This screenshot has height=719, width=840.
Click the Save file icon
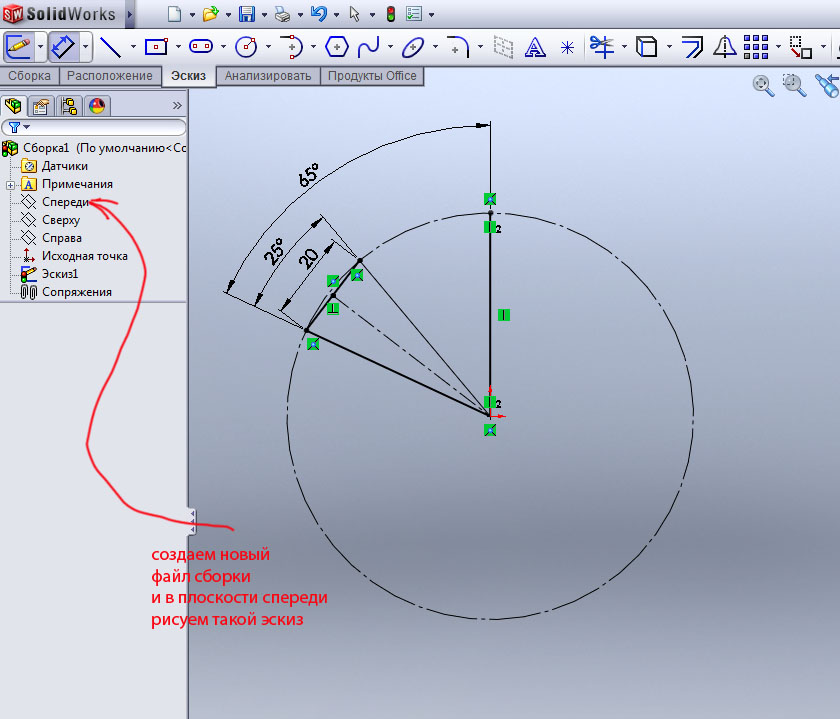tap(247, 14)
